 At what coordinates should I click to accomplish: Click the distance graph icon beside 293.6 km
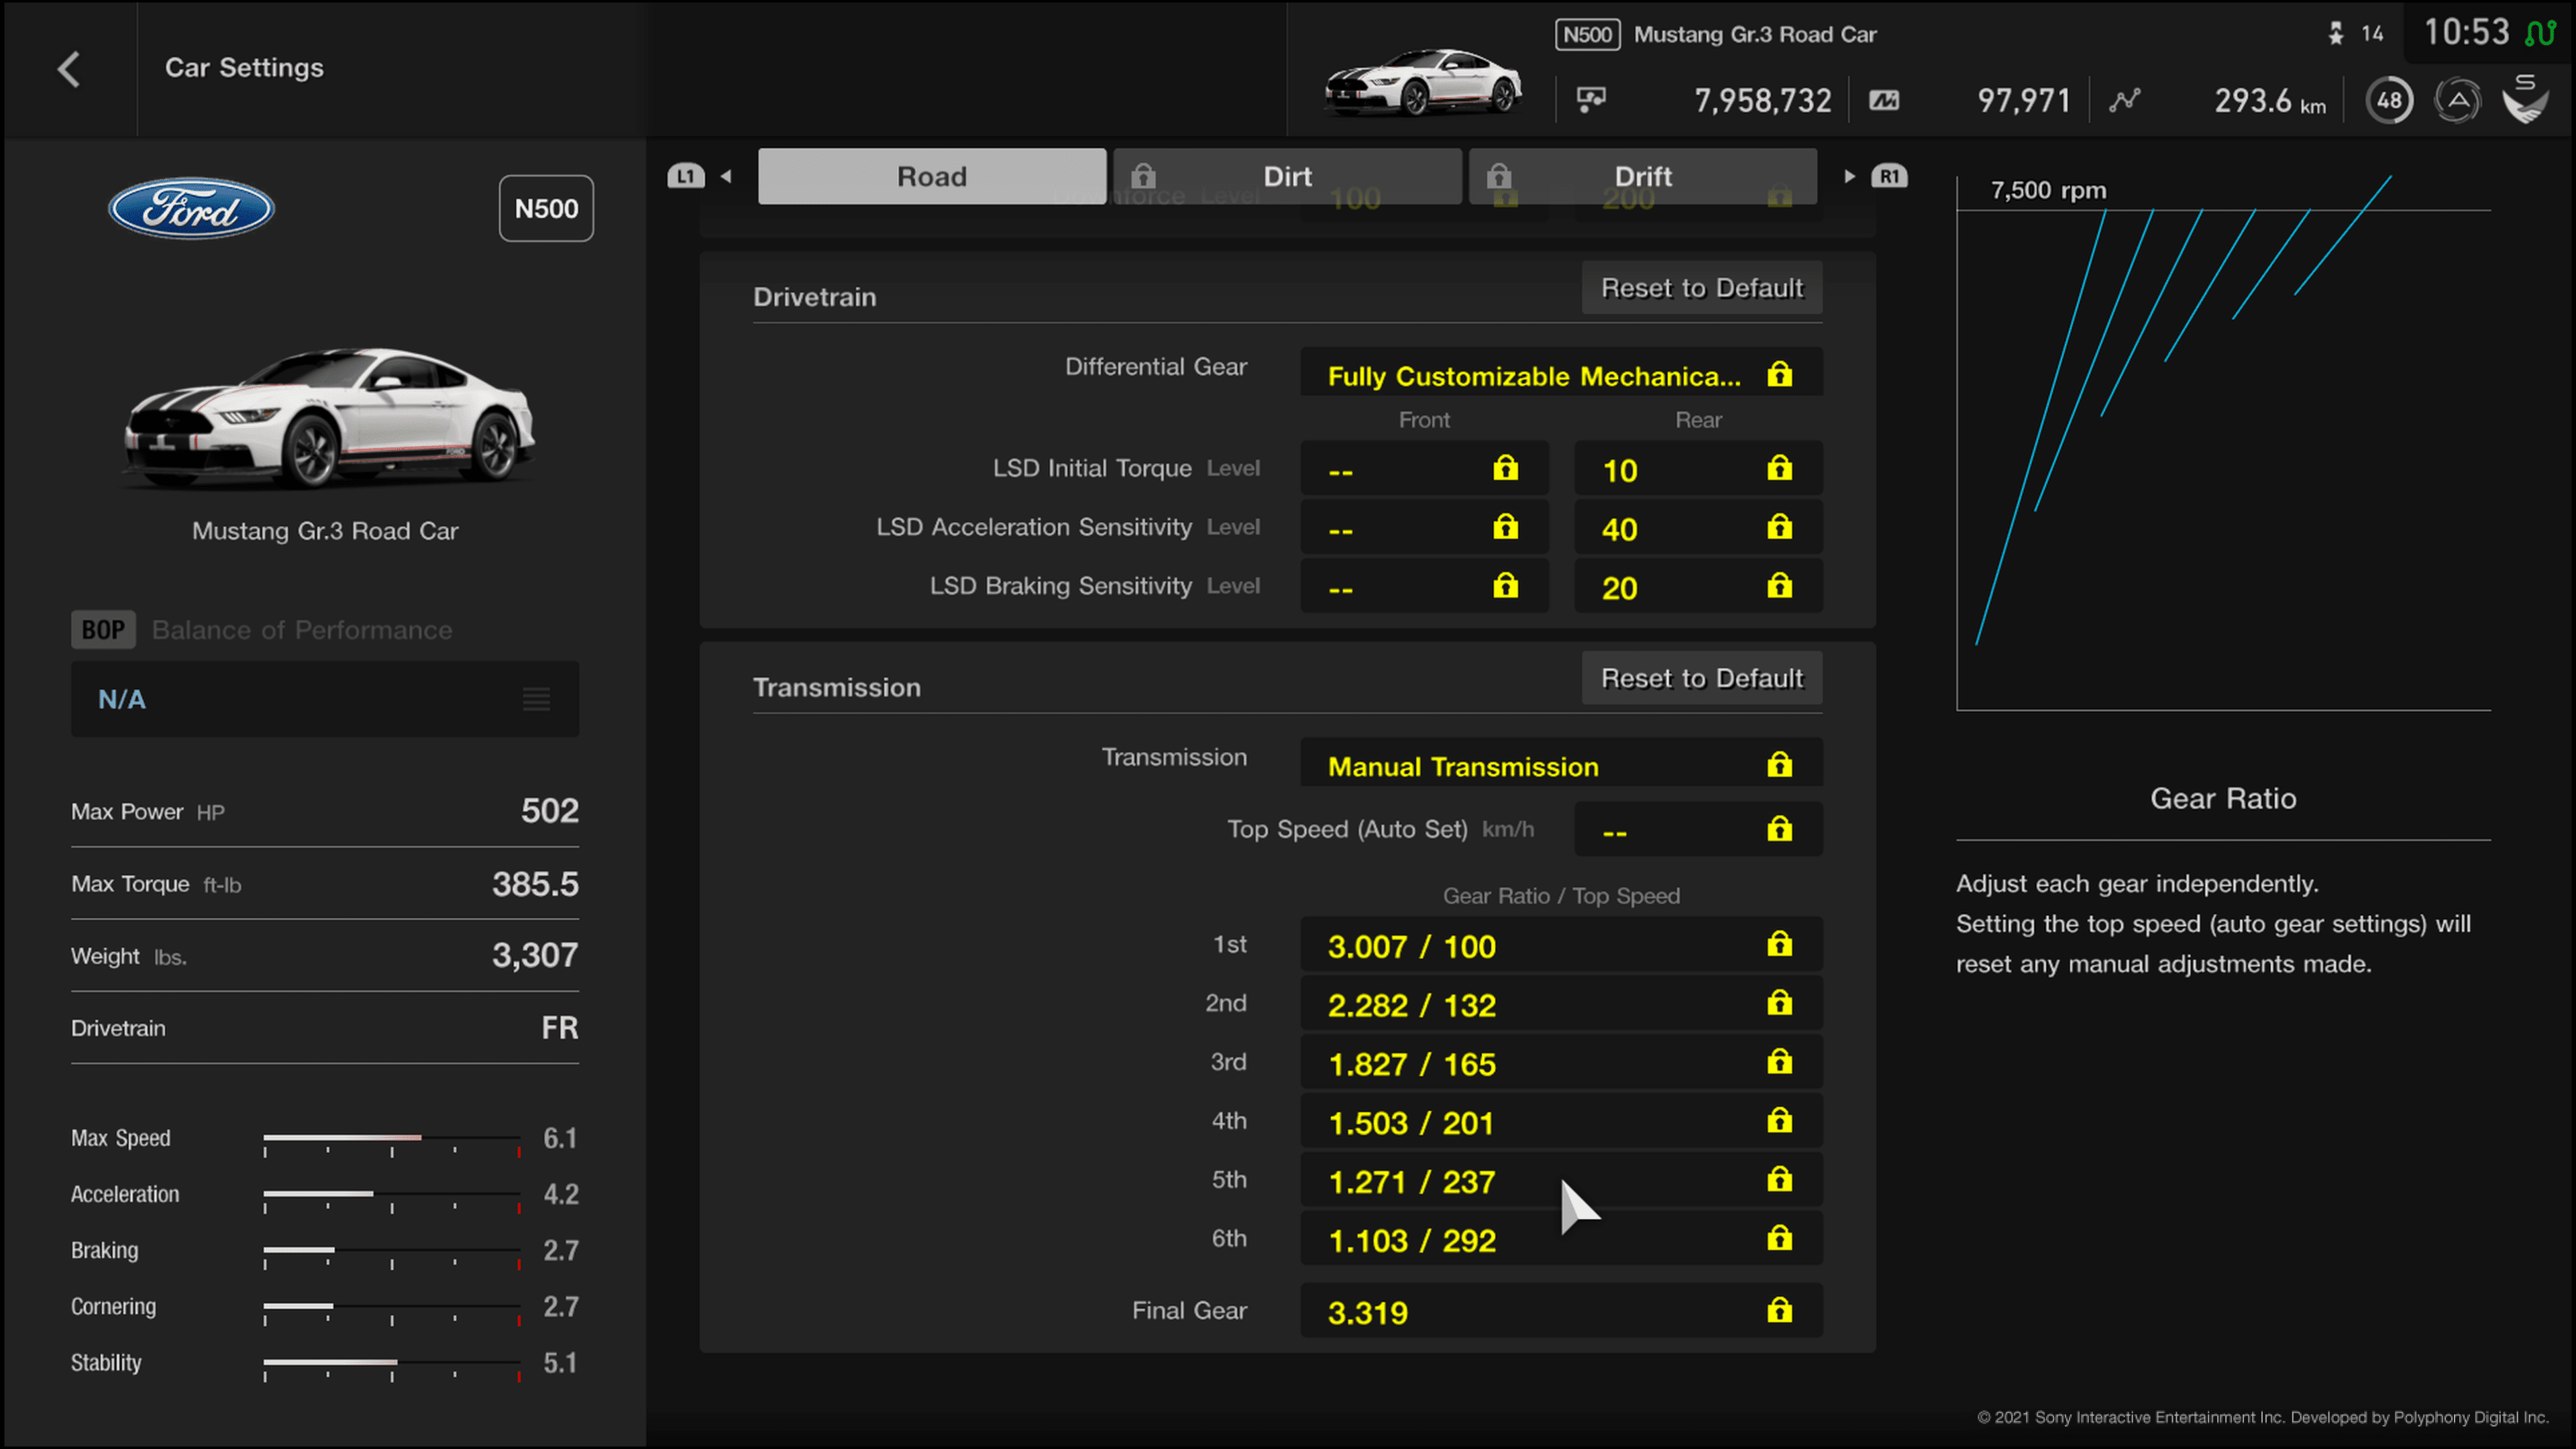click(2125, 100)
